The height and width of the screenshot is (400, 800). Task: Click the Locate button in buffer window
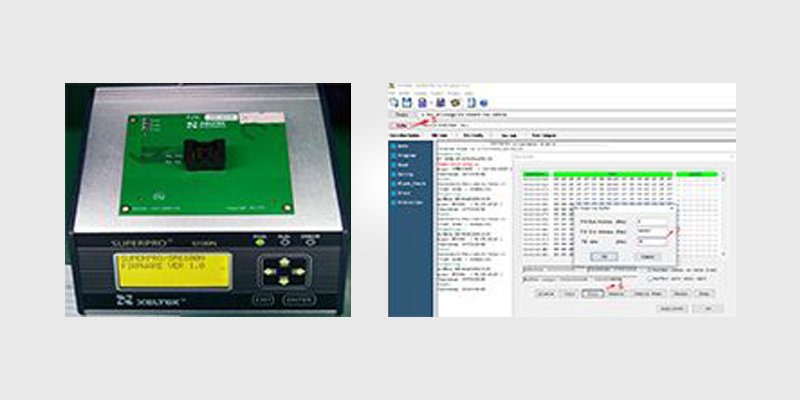point(545,294)
